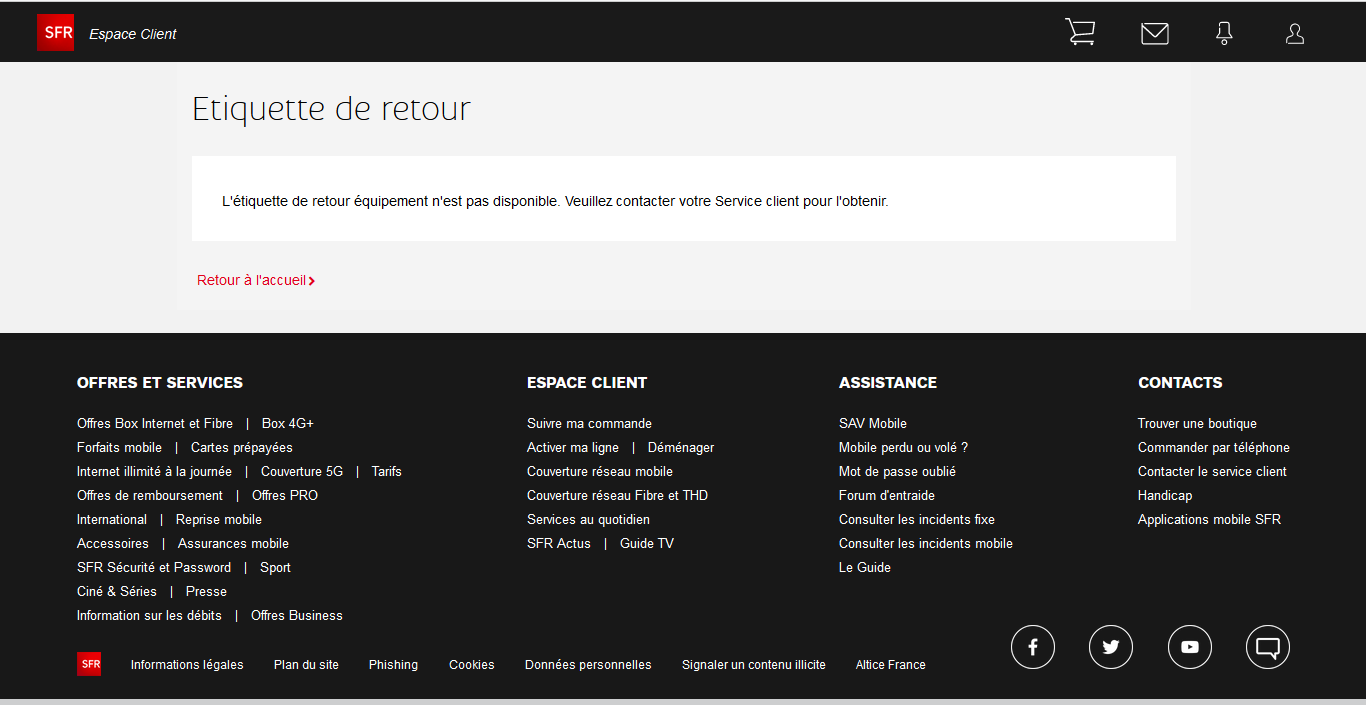Open Espace Client header link

pos(133,34)
